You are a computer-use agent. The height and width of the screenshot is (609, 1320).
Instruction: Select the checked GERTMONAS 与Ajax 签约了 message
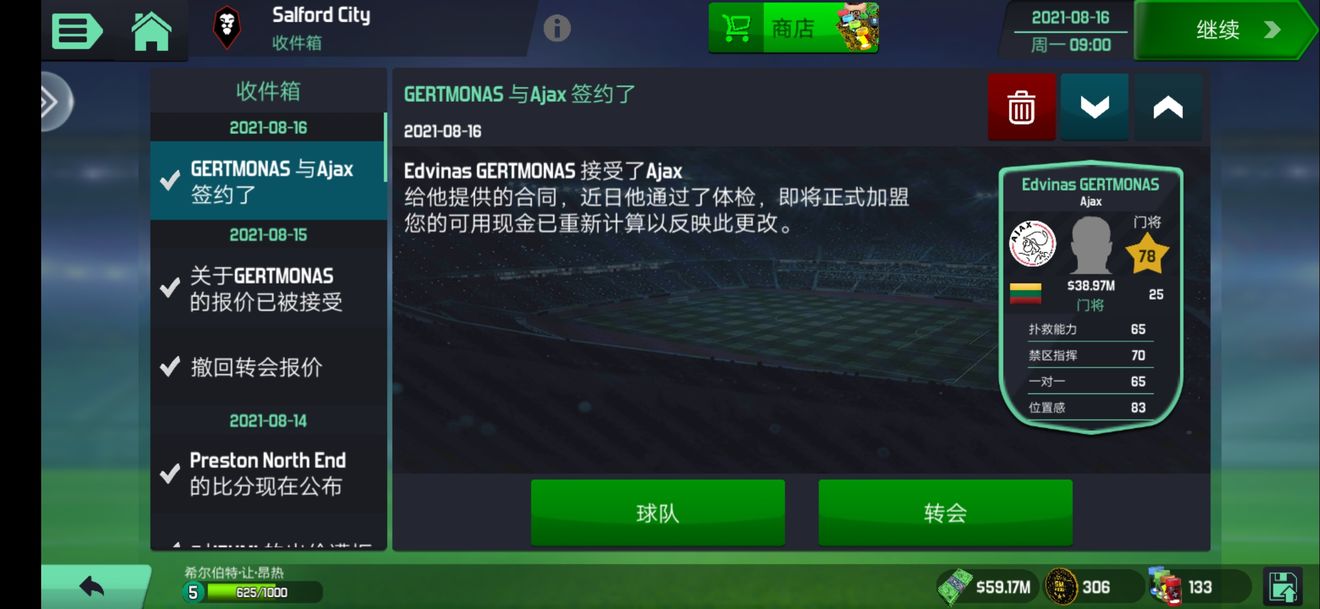pyautogui.click(x=268, y=181)
